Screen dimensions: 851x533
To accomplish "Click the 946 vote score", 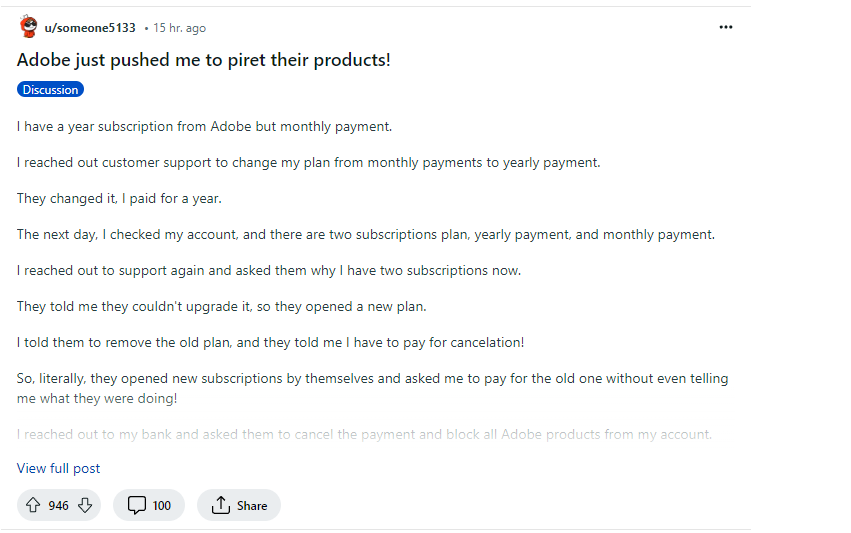I will pos(58,506).
